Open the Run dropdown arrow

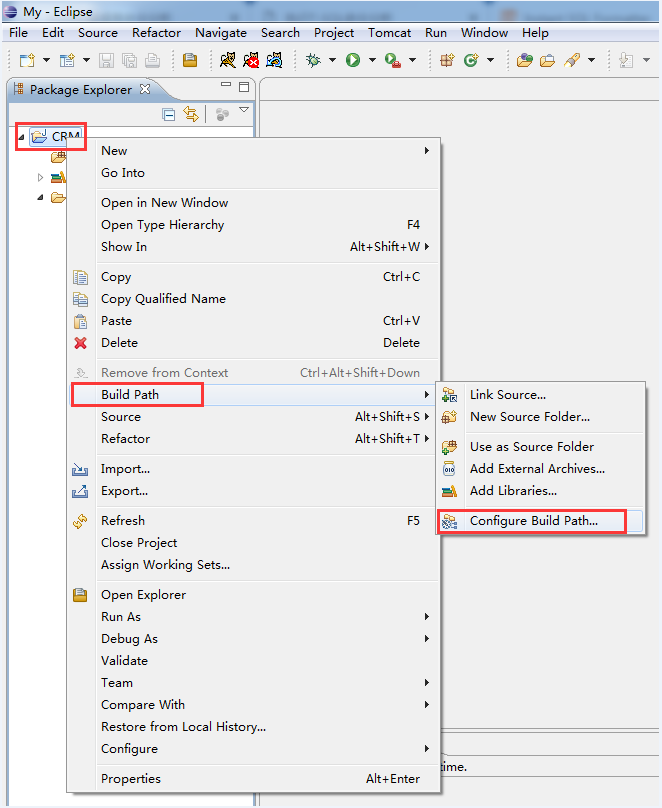click(x=372, y=60)
